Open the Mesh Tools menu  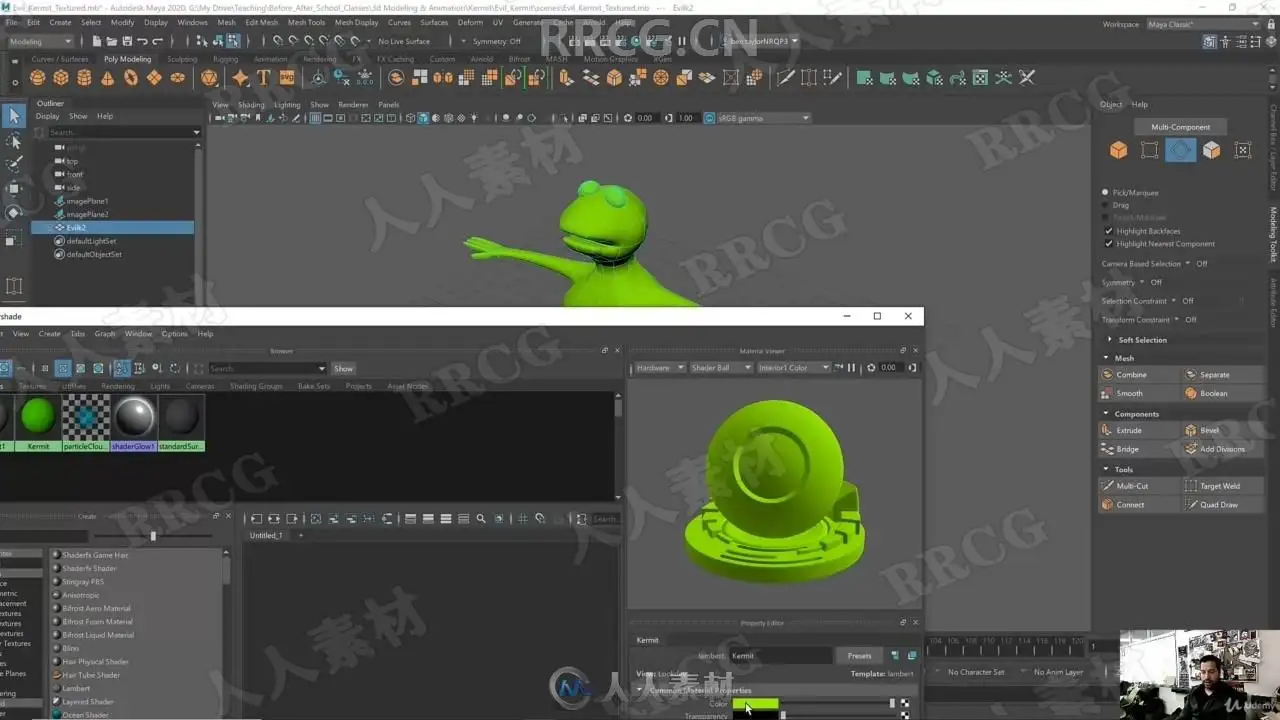306,22
